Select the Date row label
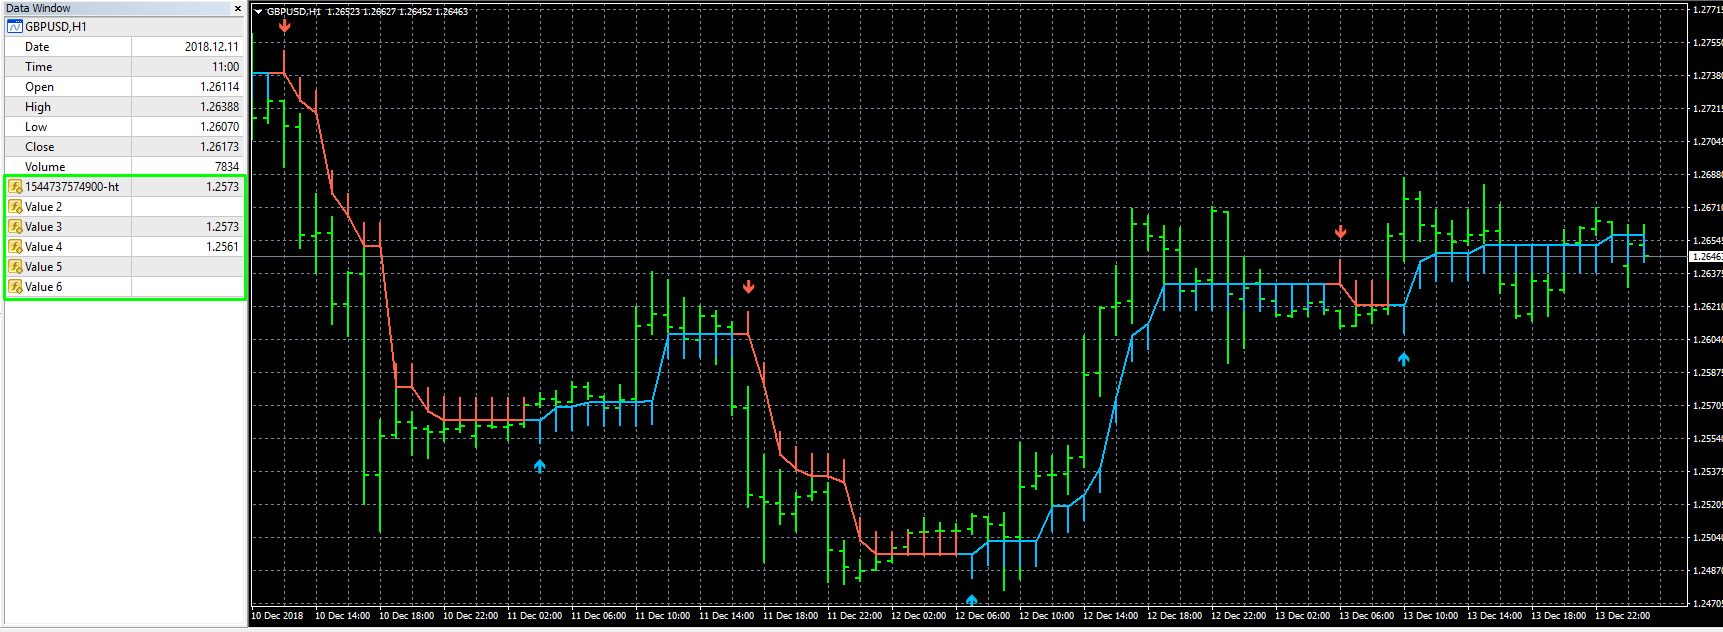The height and width of the screenshot is (632, 1723). 37,47
